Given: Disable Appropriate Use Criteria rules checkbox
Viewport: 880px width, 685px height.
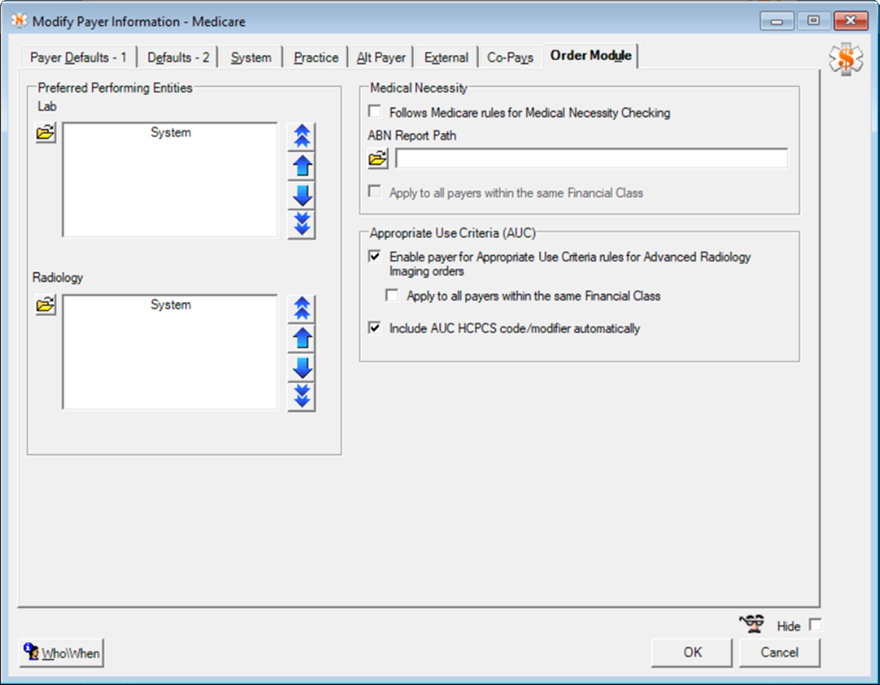Looking at the screenshot, I should coord(375,257).
